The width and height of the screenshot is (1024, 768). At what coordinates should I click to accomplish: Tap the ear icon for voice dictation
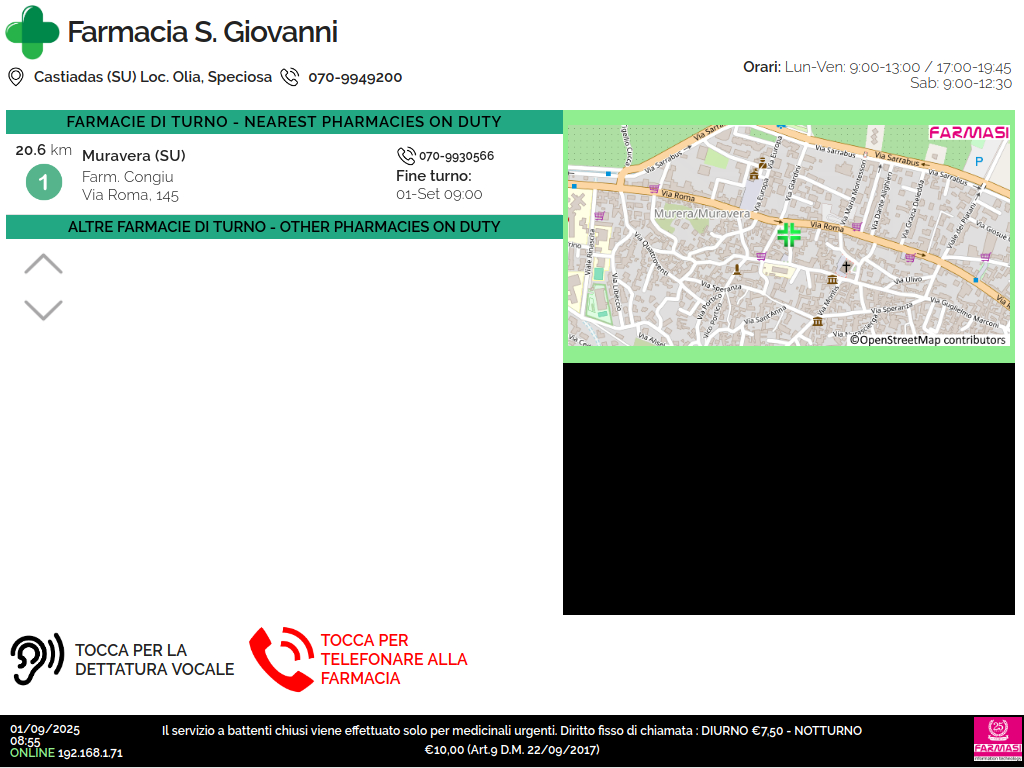pyautogui.click(x=37, y=659)
